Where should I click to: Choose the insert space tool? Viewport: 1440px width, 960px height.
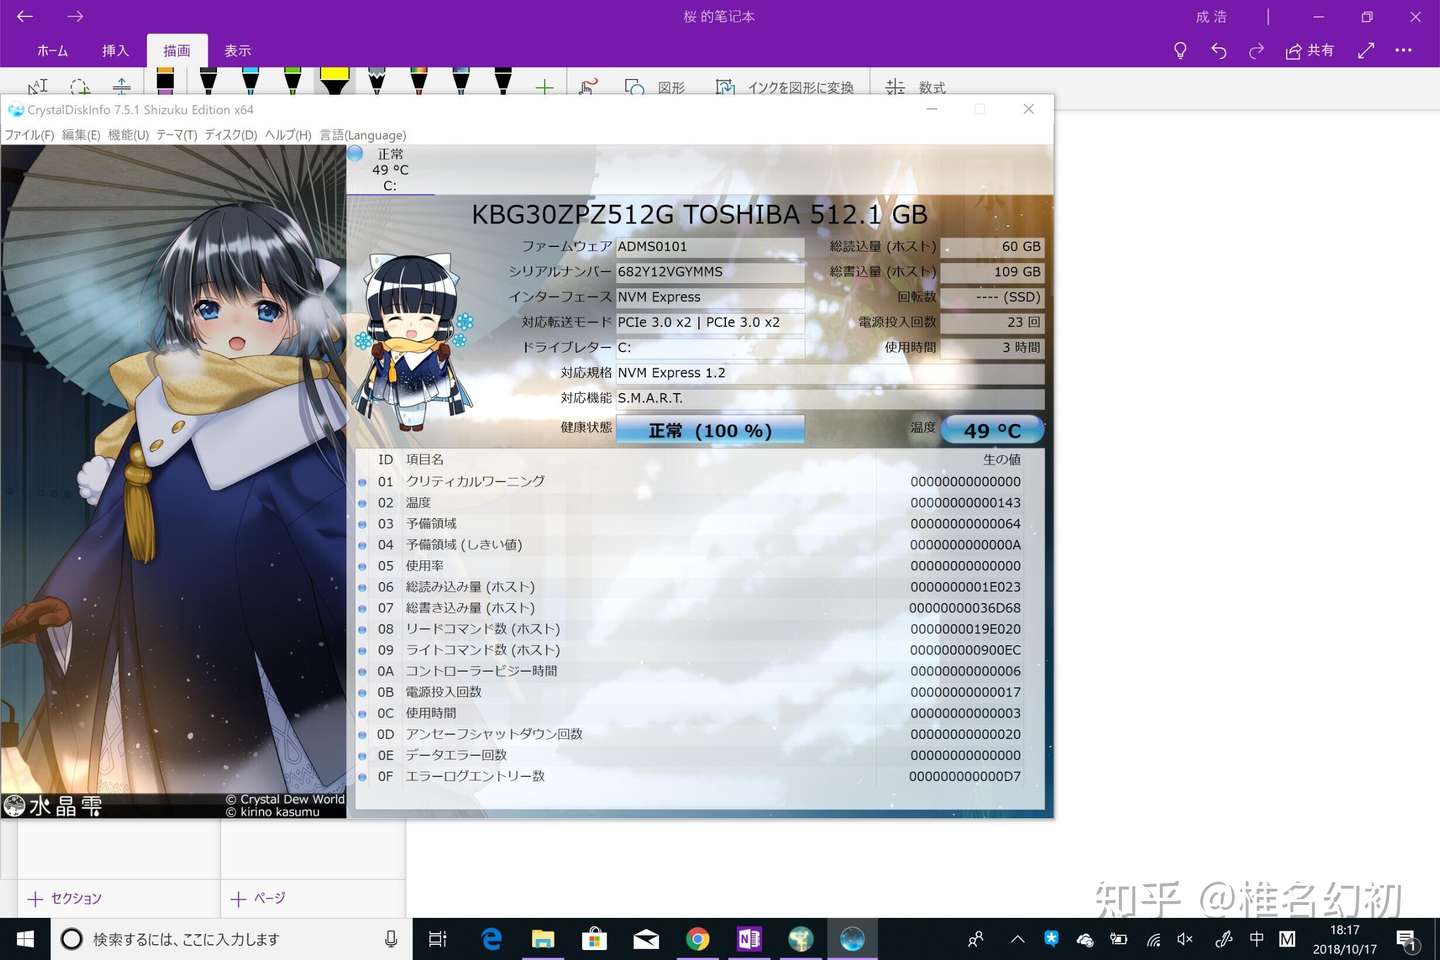coord(121,86)
